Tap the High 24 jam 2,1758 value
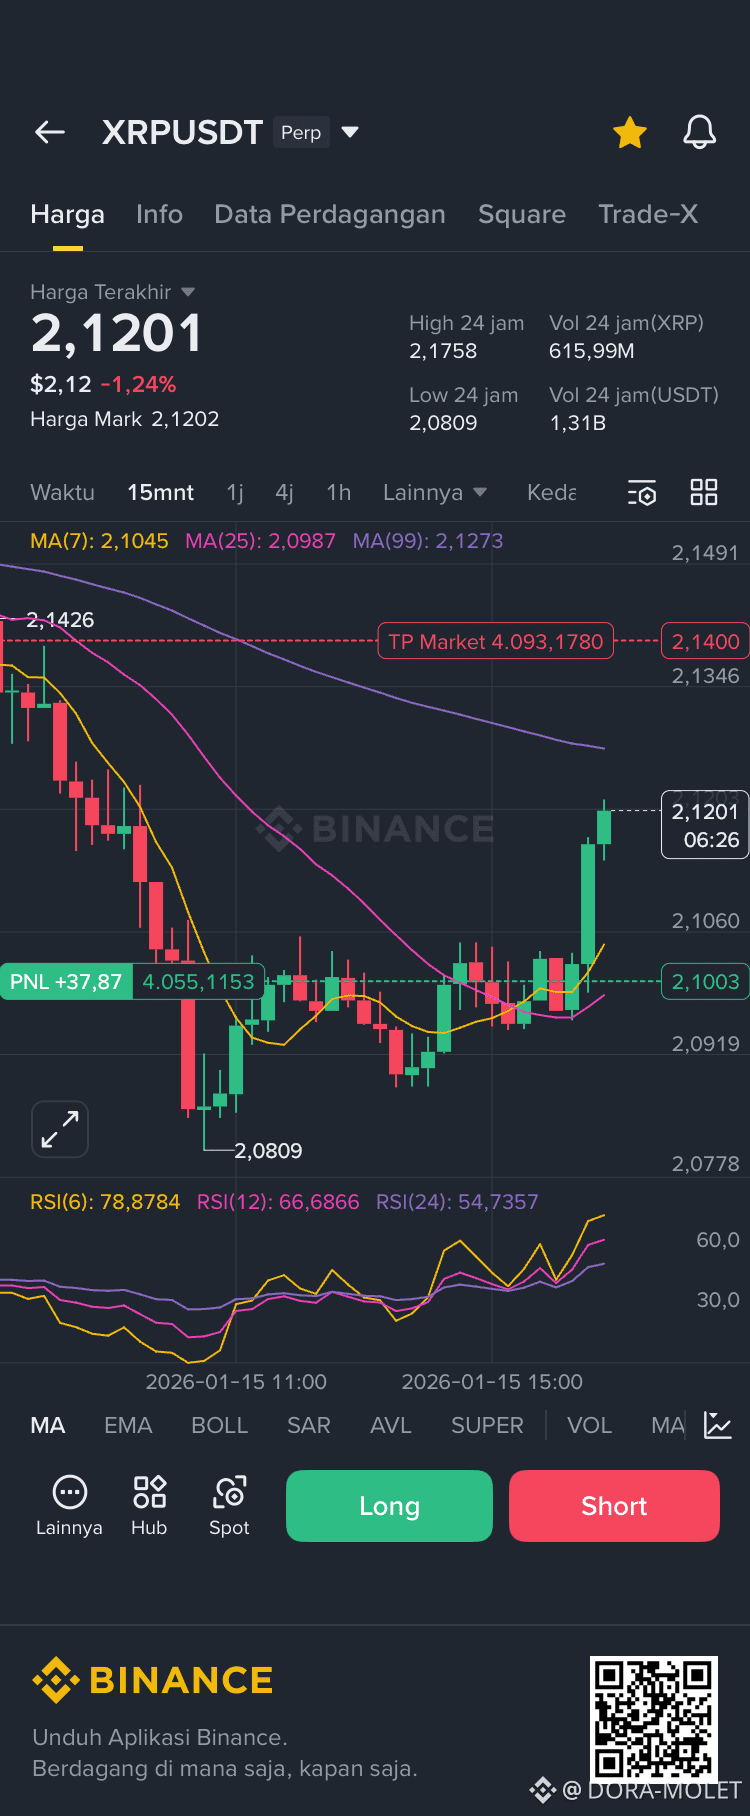750x1816 pixels. (x=466, y=337)
